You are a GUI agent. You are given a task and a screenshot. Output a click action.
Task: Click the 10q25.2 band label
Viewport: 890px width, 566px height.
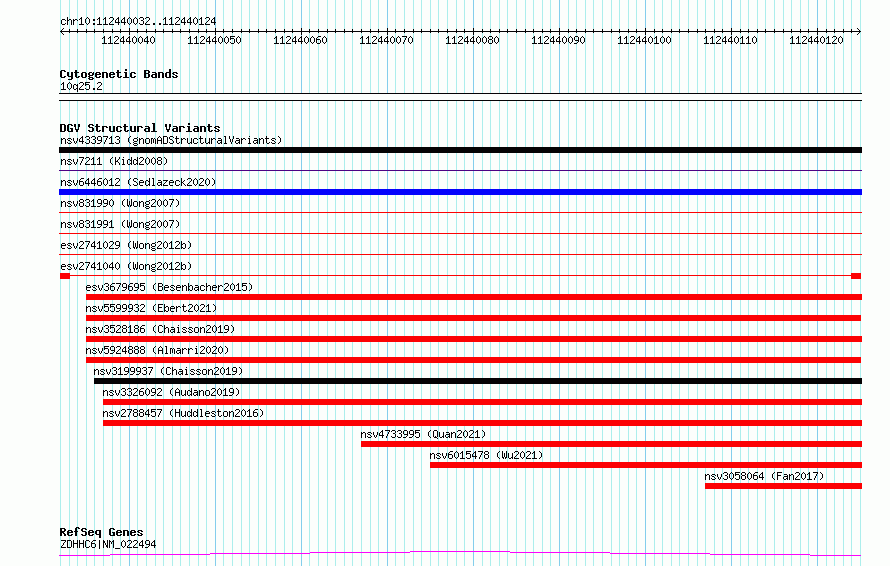[81, 86]
